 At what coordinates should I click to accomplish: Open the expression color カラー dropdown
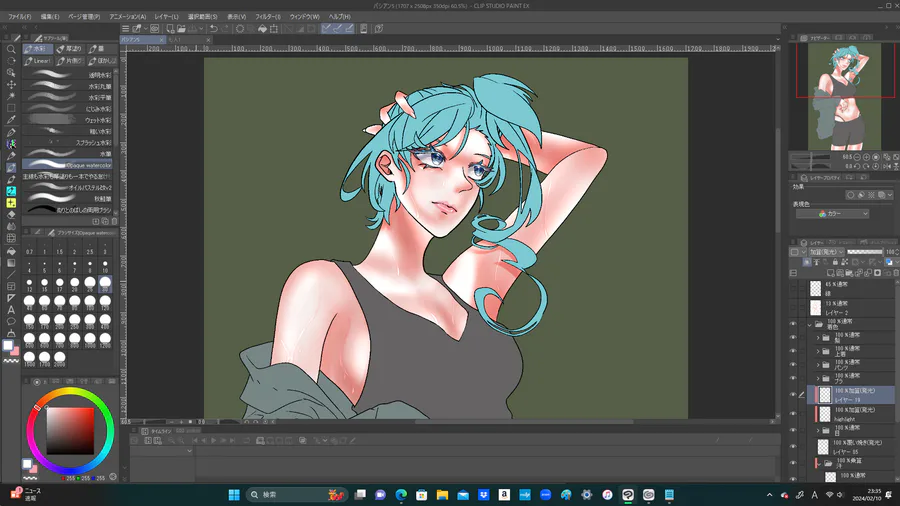click(832, 213)
